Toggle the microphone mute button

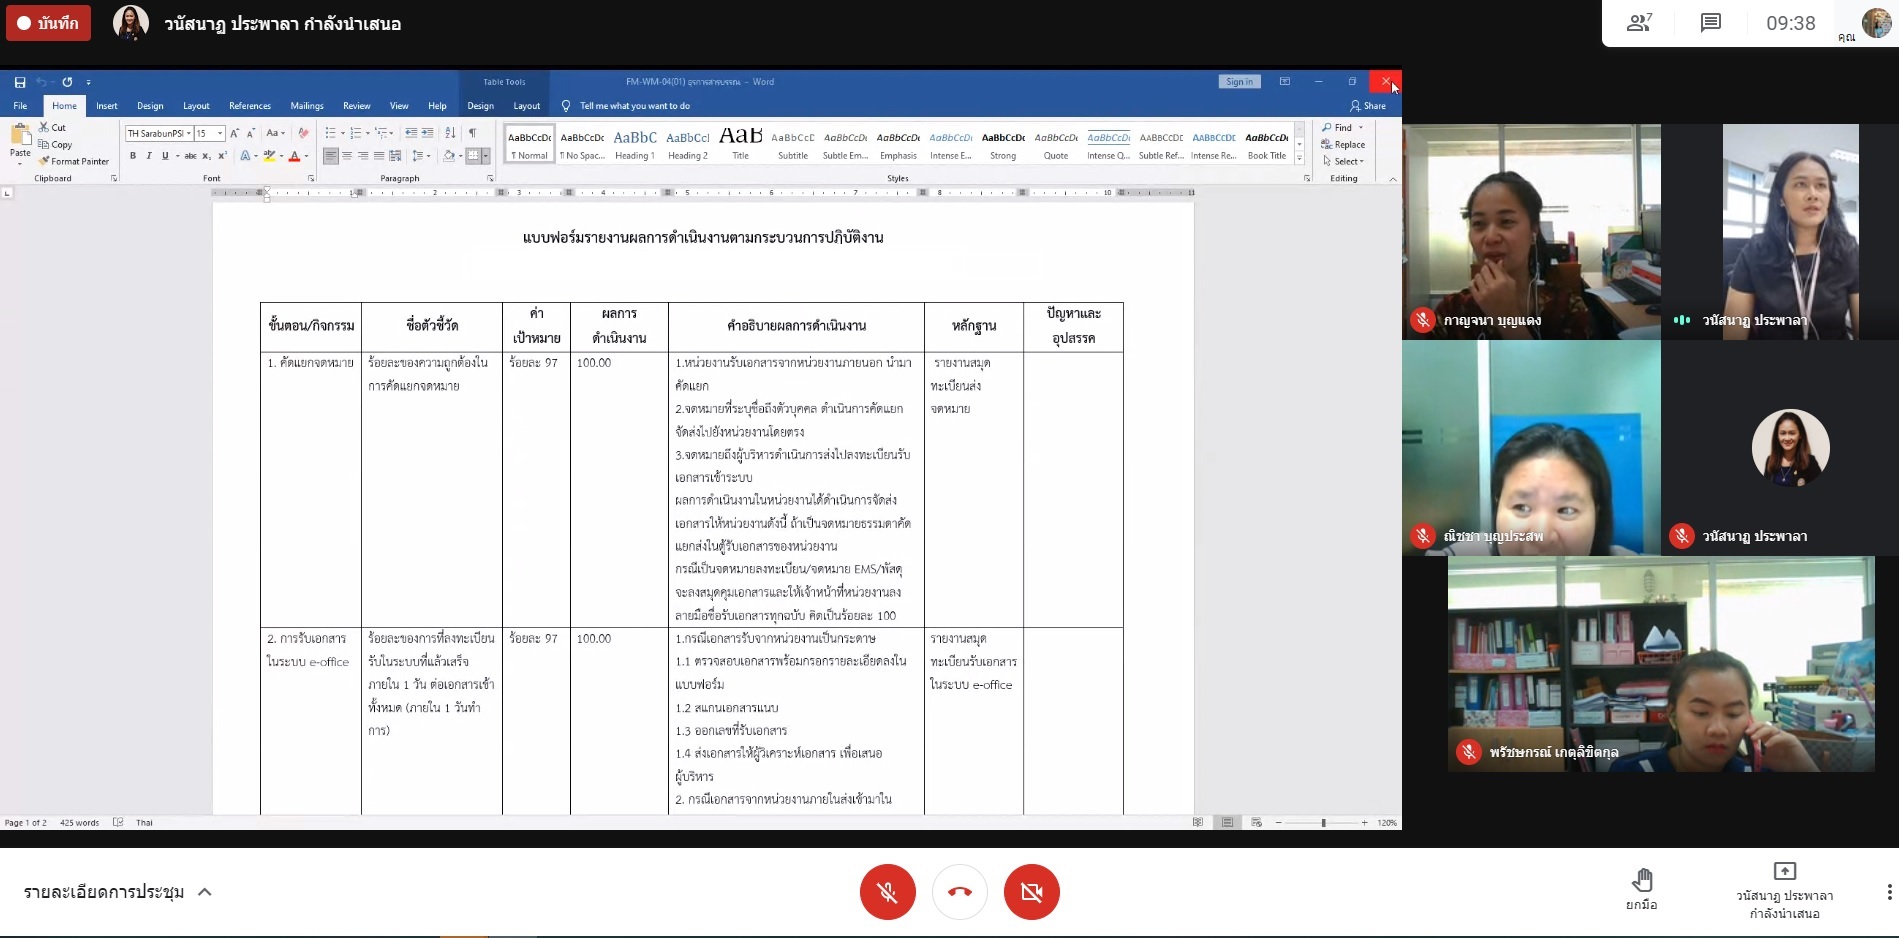click(x=887, y=891)
